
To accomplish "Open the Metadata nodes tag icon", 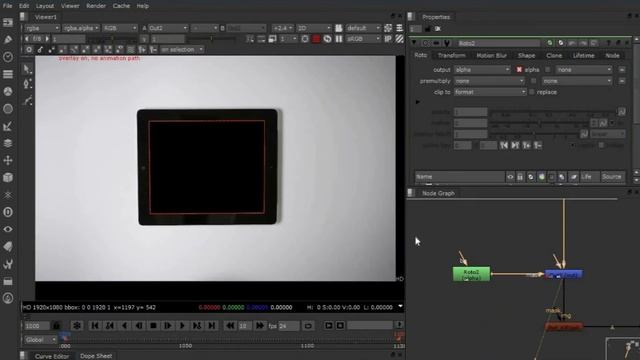I will [8, 247].
